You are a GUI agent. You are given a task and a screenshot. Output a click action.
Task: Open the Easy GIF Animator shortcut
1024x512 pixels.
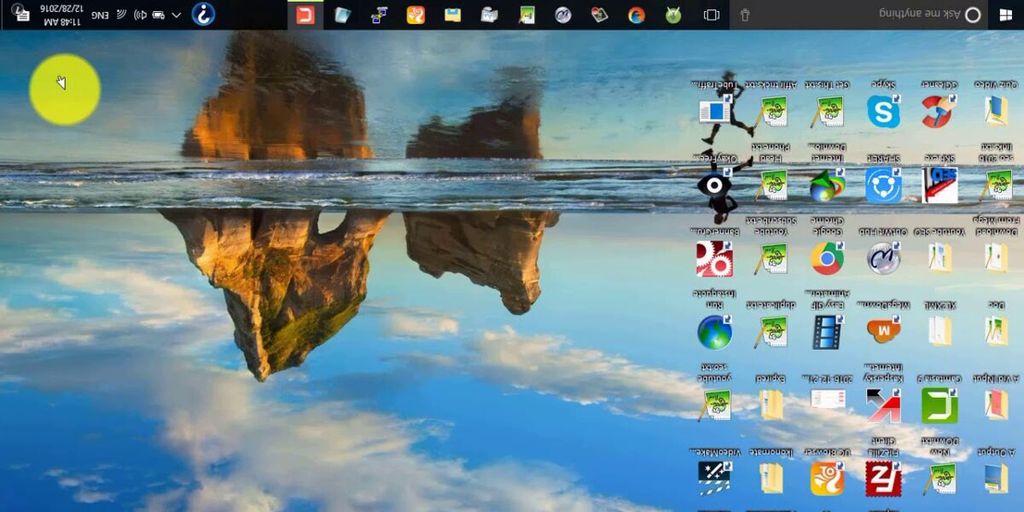827,332
